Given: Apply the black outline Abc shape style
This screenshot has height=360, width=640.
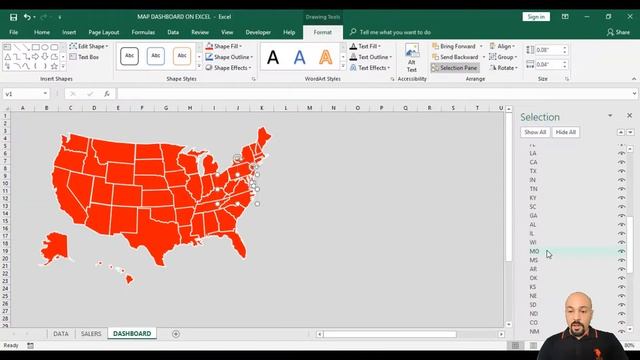Looking at the screenshot, I should 129,56.
